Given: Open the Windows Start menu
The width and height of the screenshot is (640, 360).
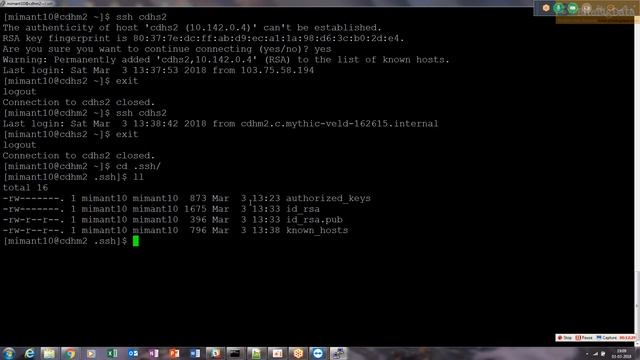Looking at the screenshot, I should click(8, 353).
